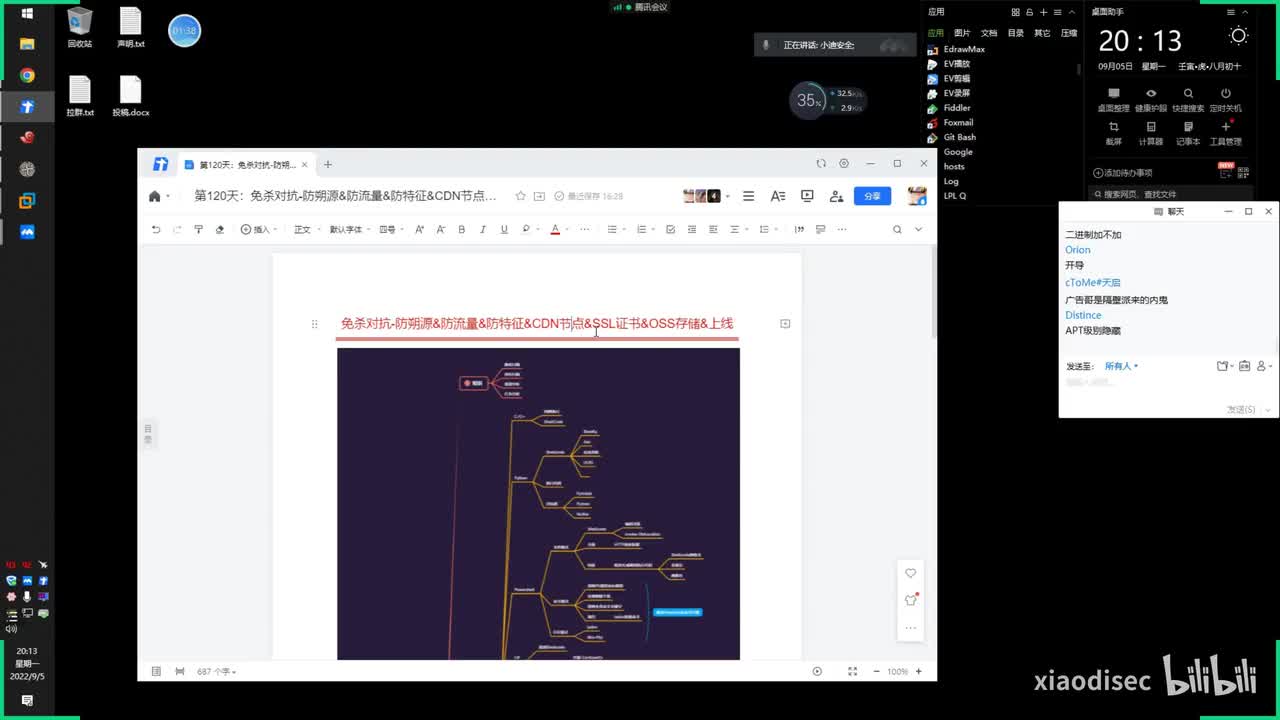Switch to the 目录 tab in app panel
Viewport: 1280px width, 720px height.
coord(1016,33)
